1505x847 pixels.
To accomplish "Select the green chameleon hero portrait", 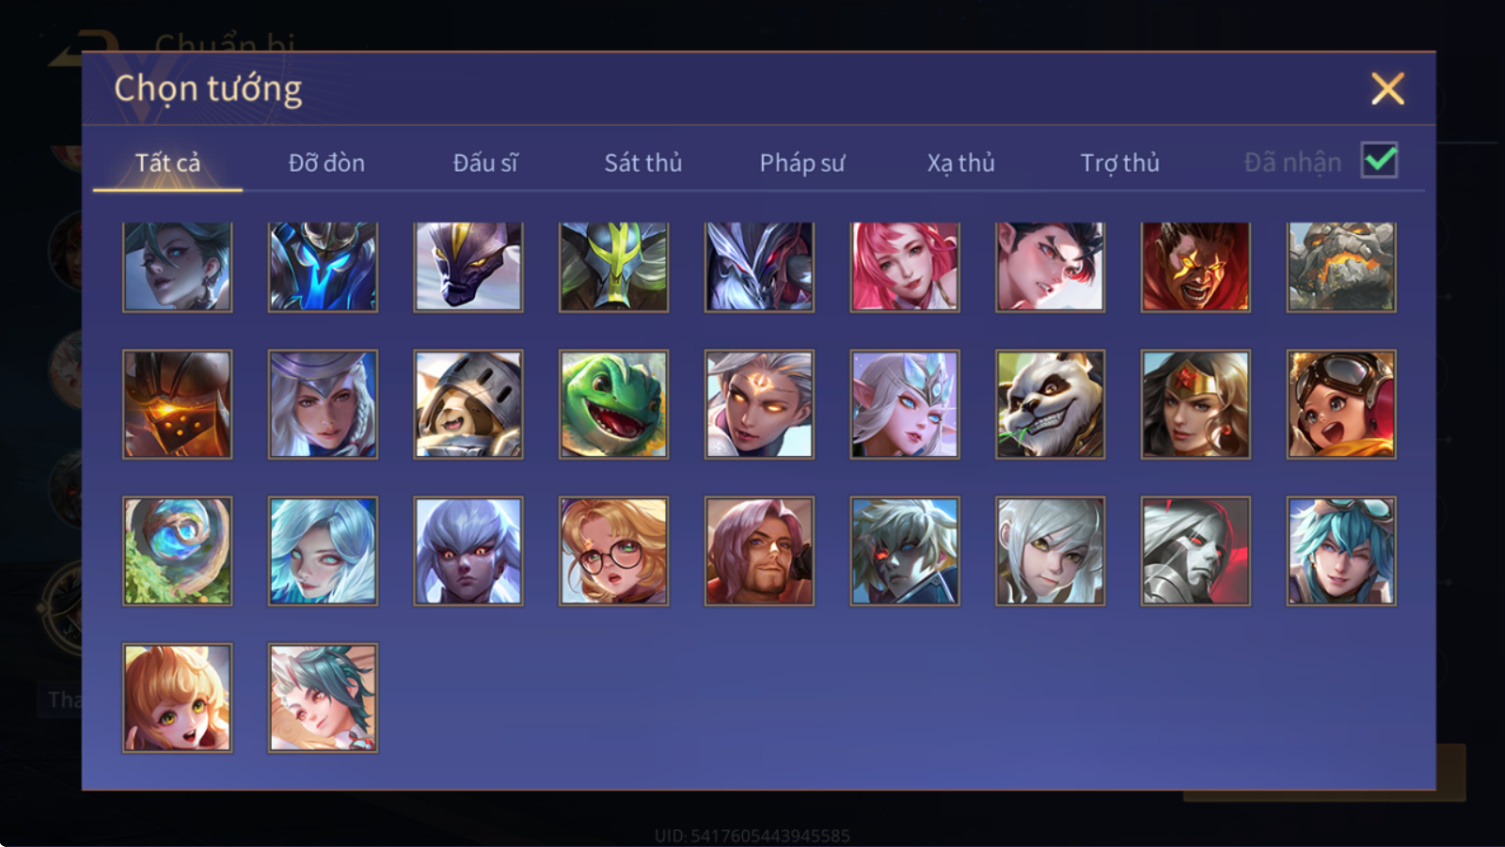I will (614, 404).
